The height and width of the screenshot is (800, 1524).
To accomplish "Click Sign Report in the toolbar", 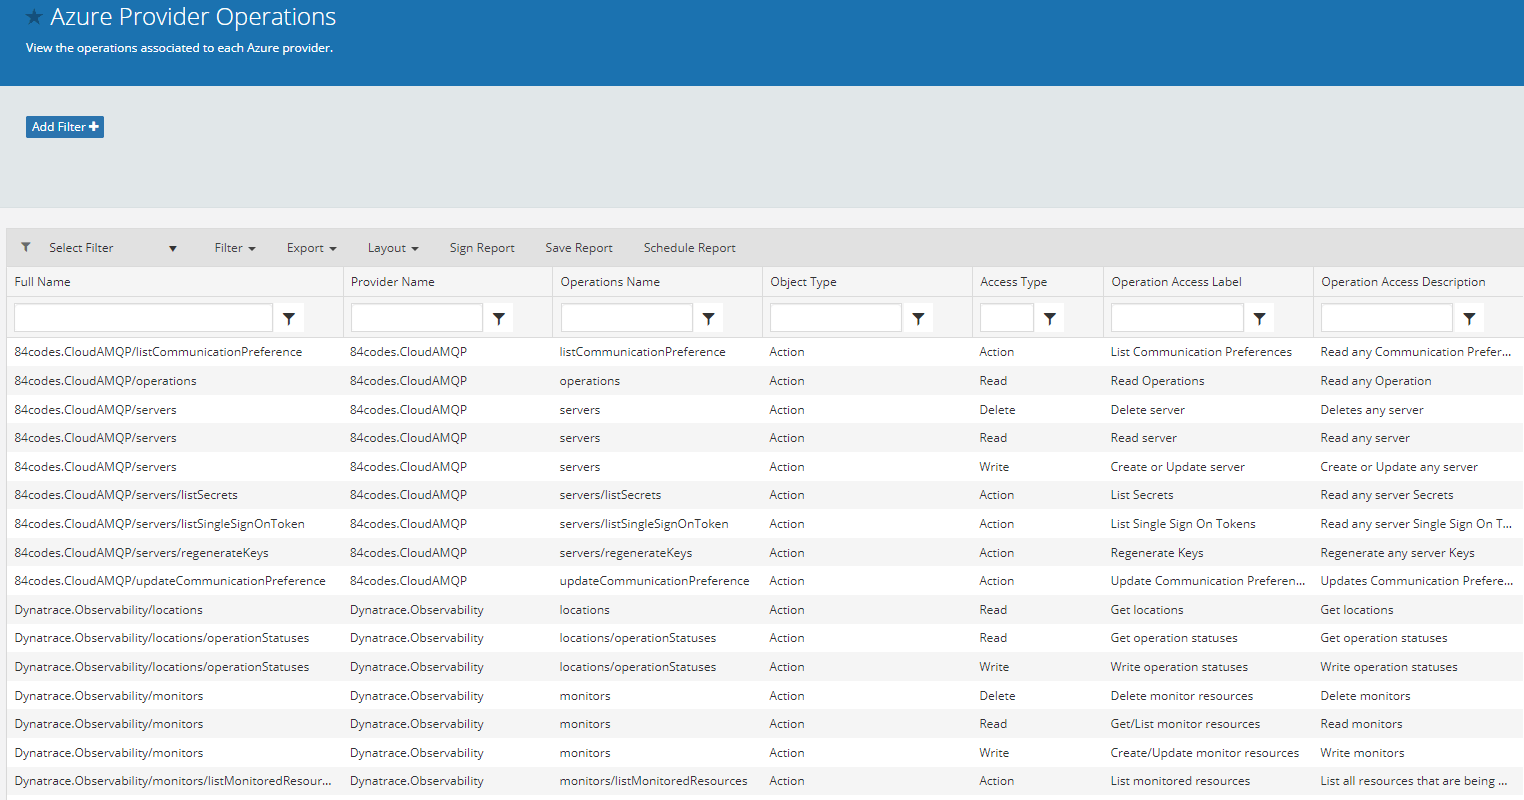I will point(482,248).
